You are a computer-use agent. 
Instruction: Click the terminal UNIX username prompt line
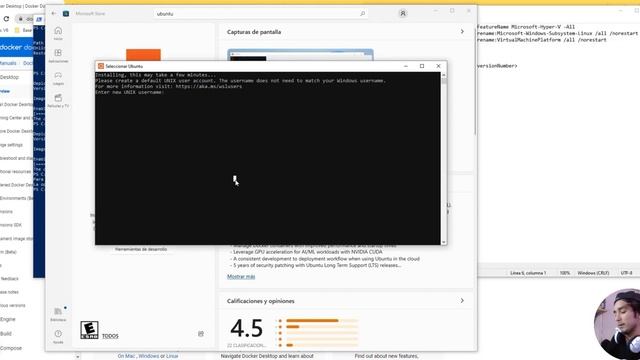click(x=130, y=92)
